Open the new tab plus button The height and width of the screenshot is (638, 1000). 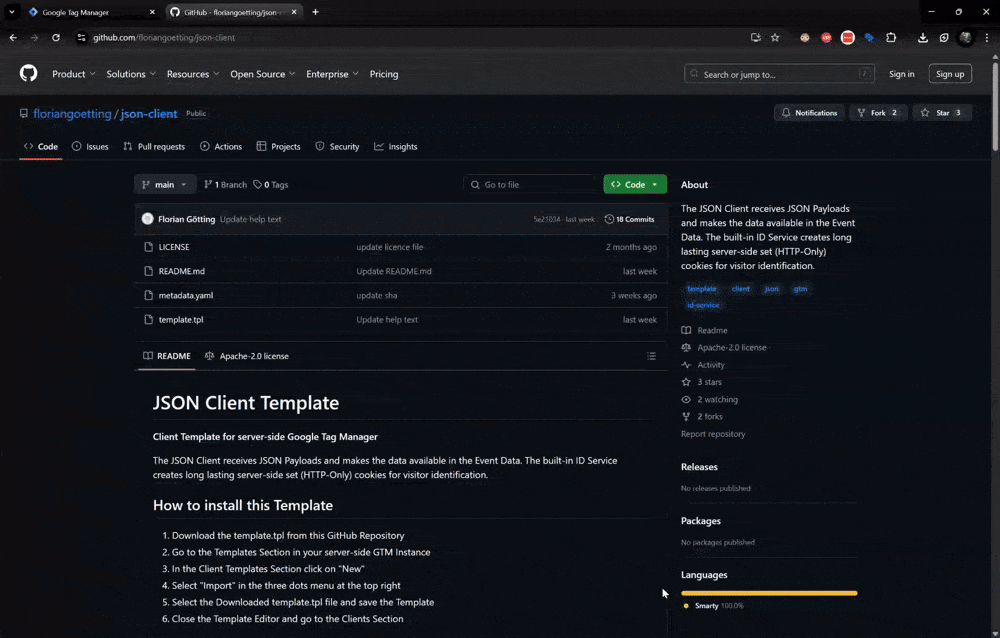pos(315,11)
